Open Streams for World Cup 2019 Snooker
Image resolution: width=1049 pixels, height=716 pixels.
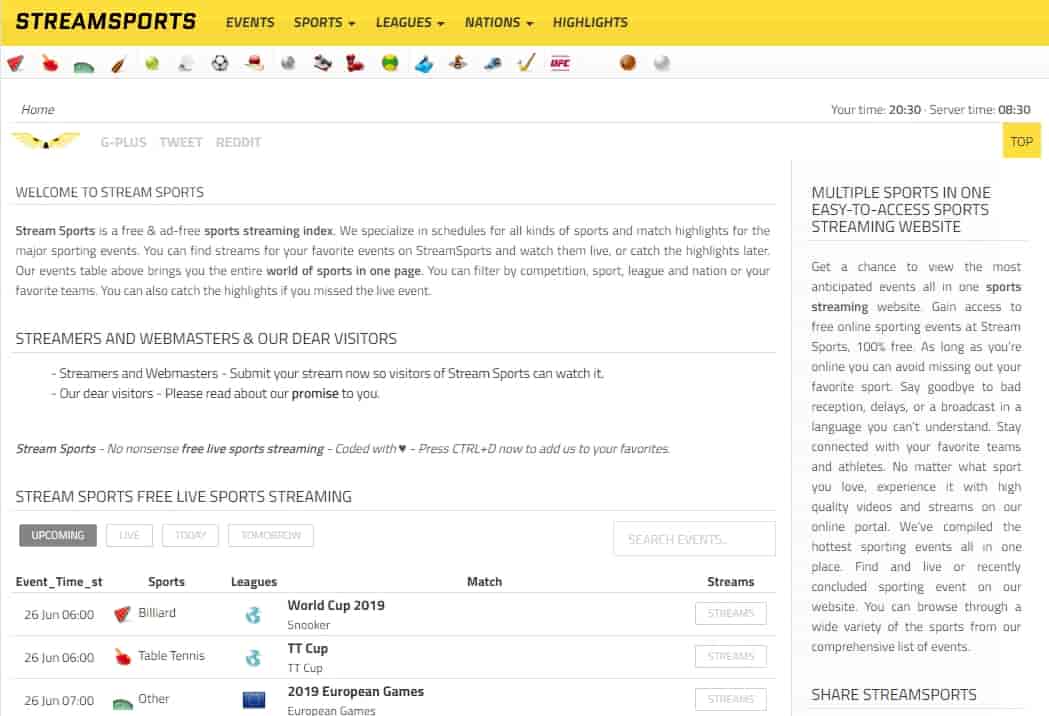(731, 613)
